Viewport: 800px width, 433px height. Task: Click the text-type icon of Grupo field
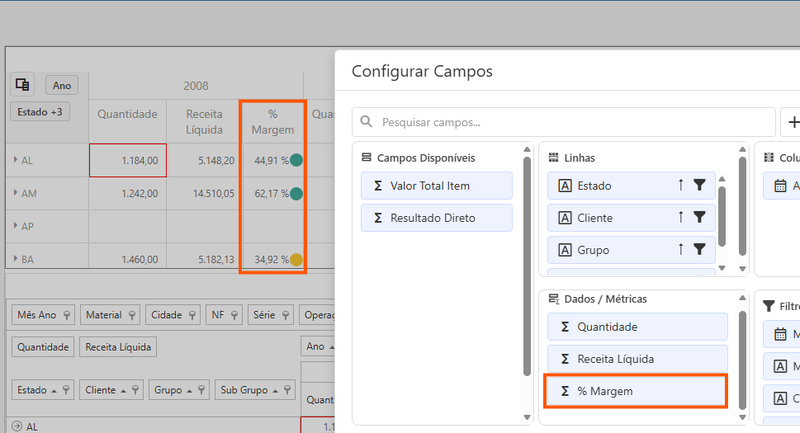click(x=565, y=250)
